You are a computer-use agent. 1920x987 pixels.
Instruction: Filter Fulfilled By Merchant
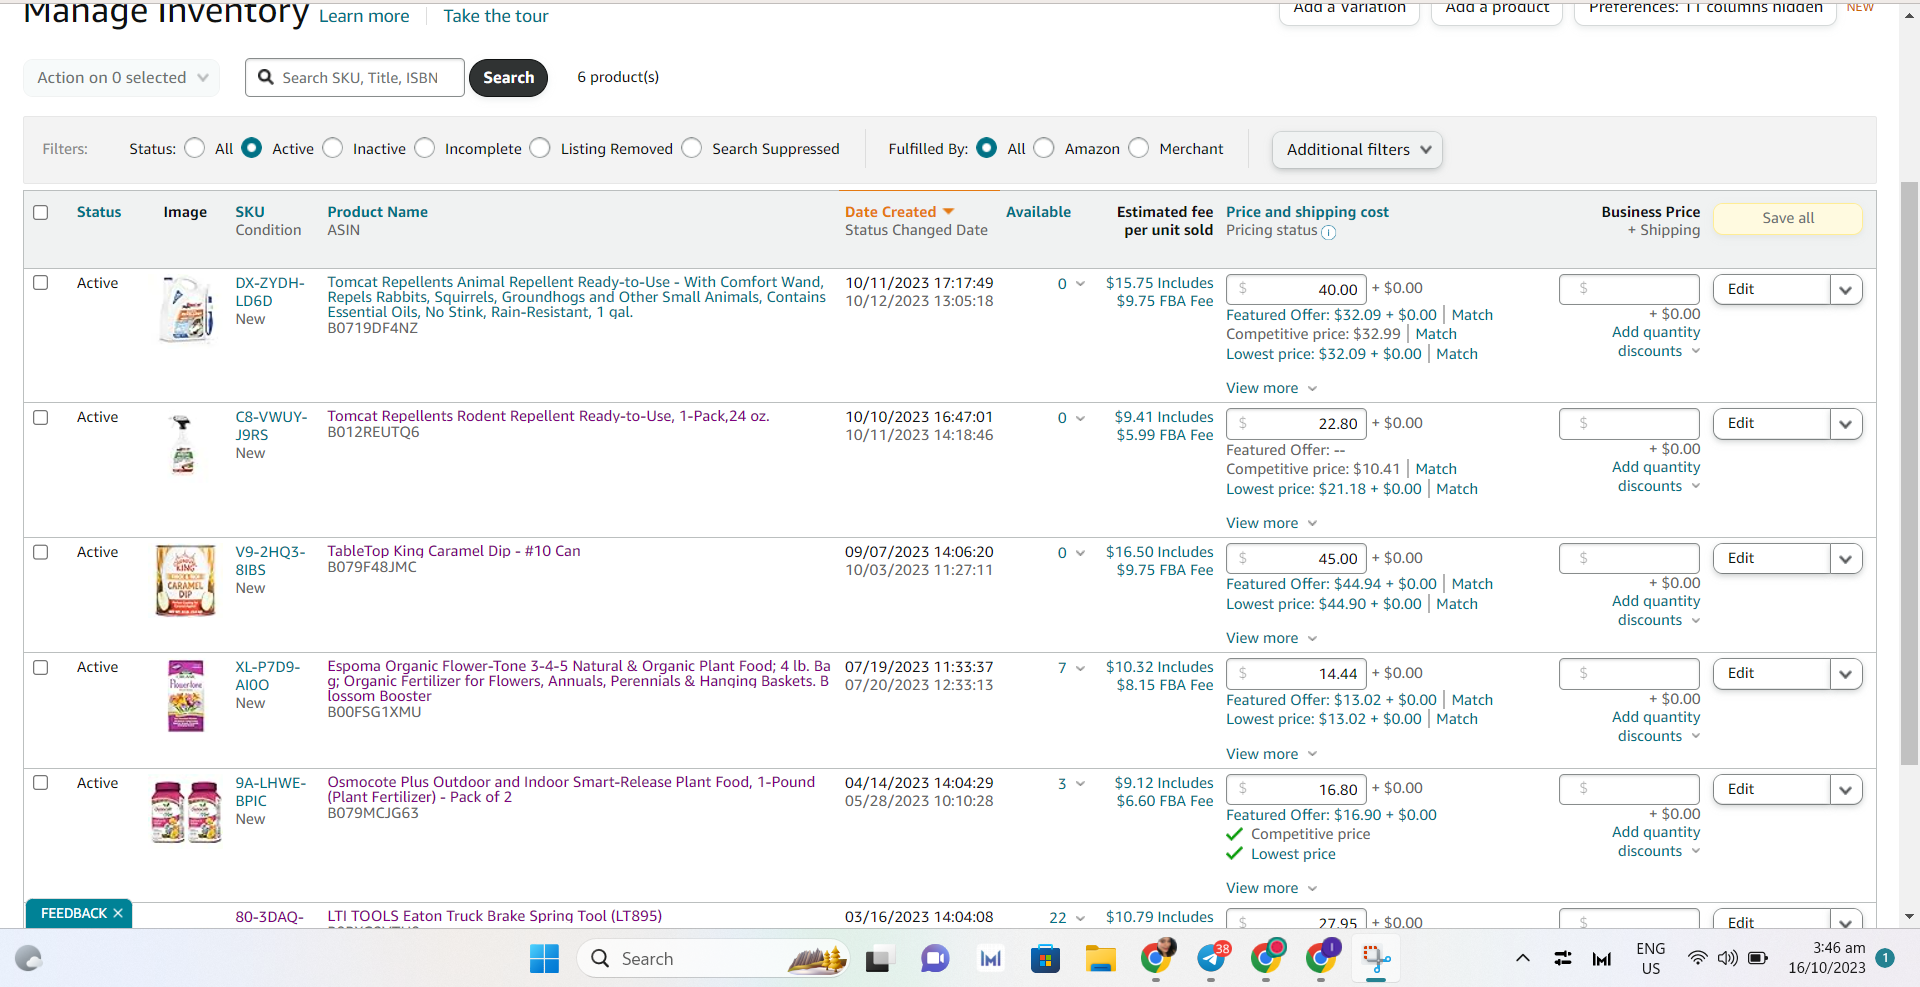1139,148
